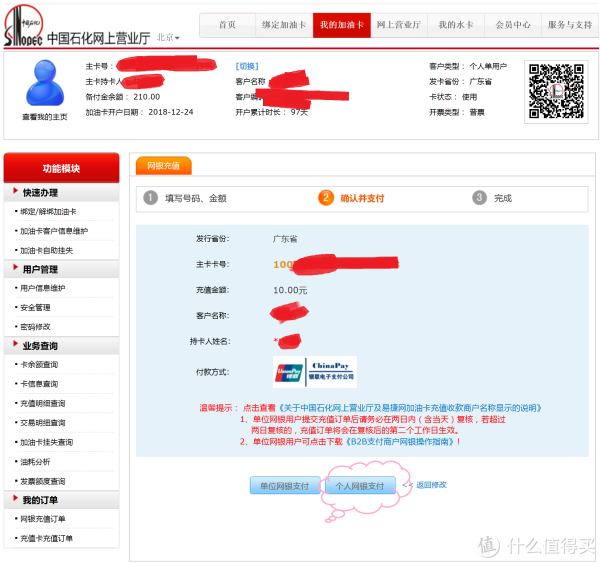Open 加油卡自助挂失 in the sidebar

46,251
